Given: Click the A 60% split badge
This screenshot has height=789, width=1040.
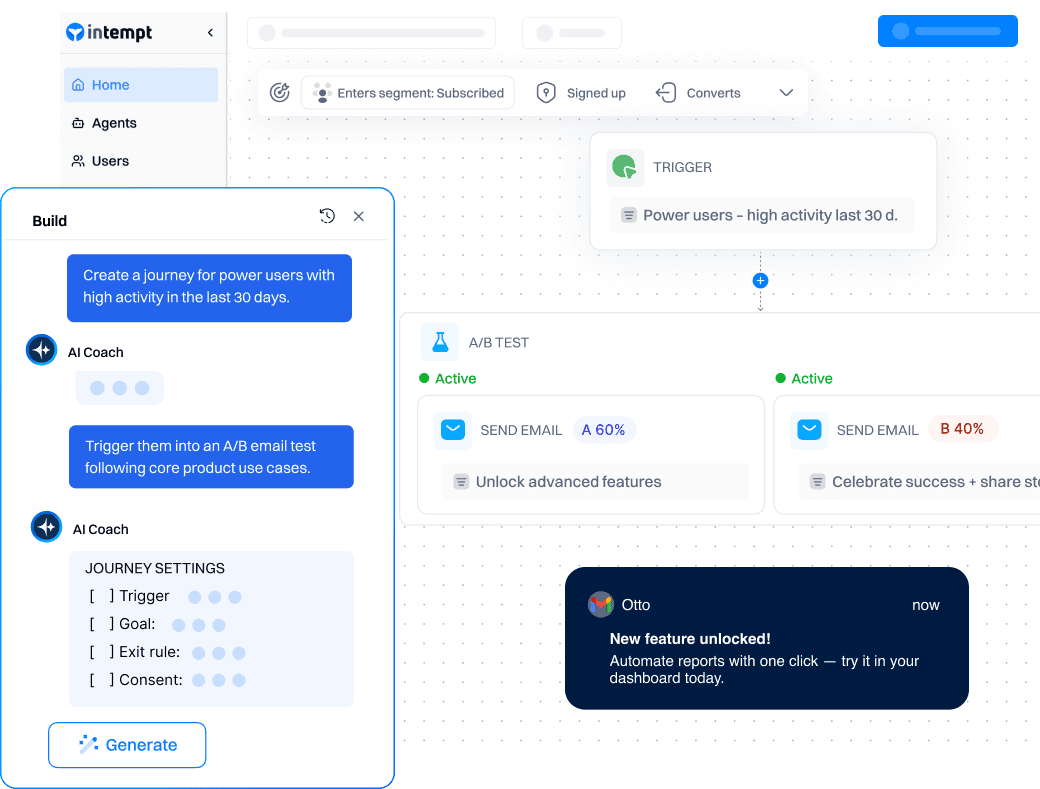Looking at the screenshot, I should [604, 430].
